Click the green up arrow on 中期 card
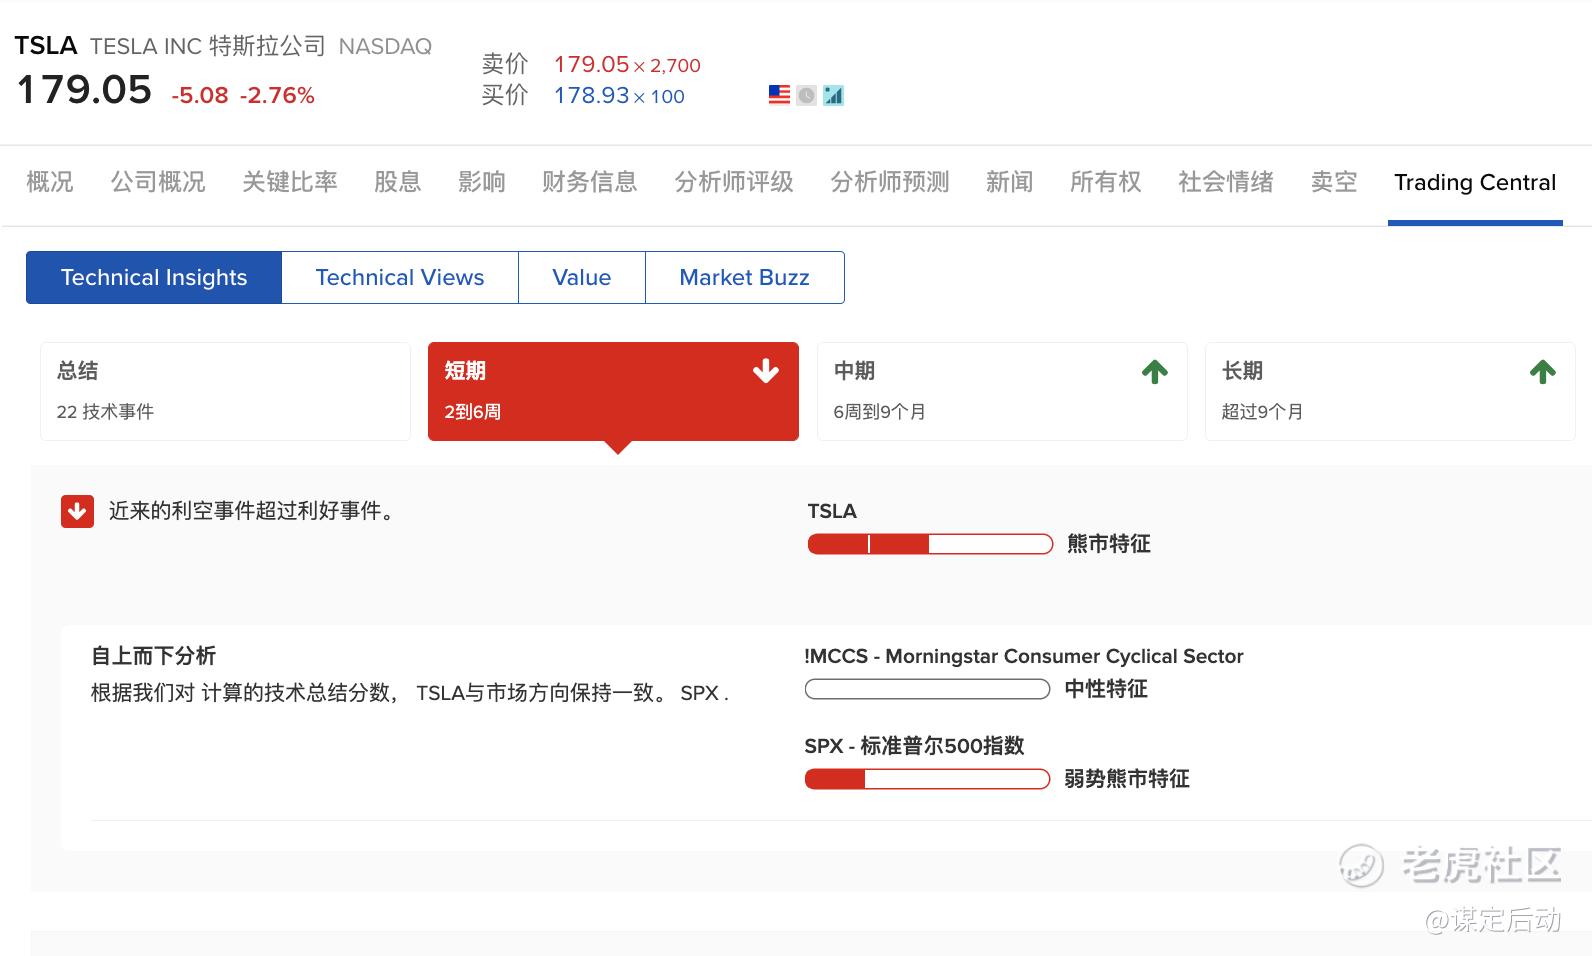Screen dimensions: 1592x956 click(x=1155, y=372)
